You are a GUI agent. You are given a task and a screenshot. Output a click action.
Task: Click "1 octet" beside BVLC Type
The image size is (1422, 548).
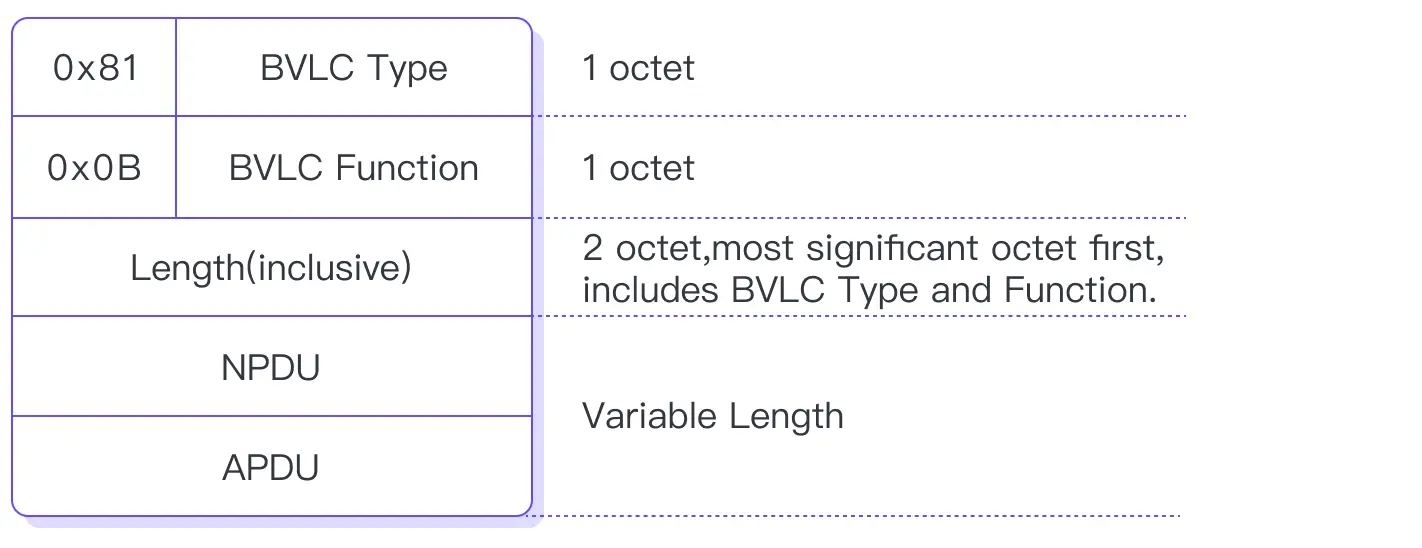(x=638, y=68)
